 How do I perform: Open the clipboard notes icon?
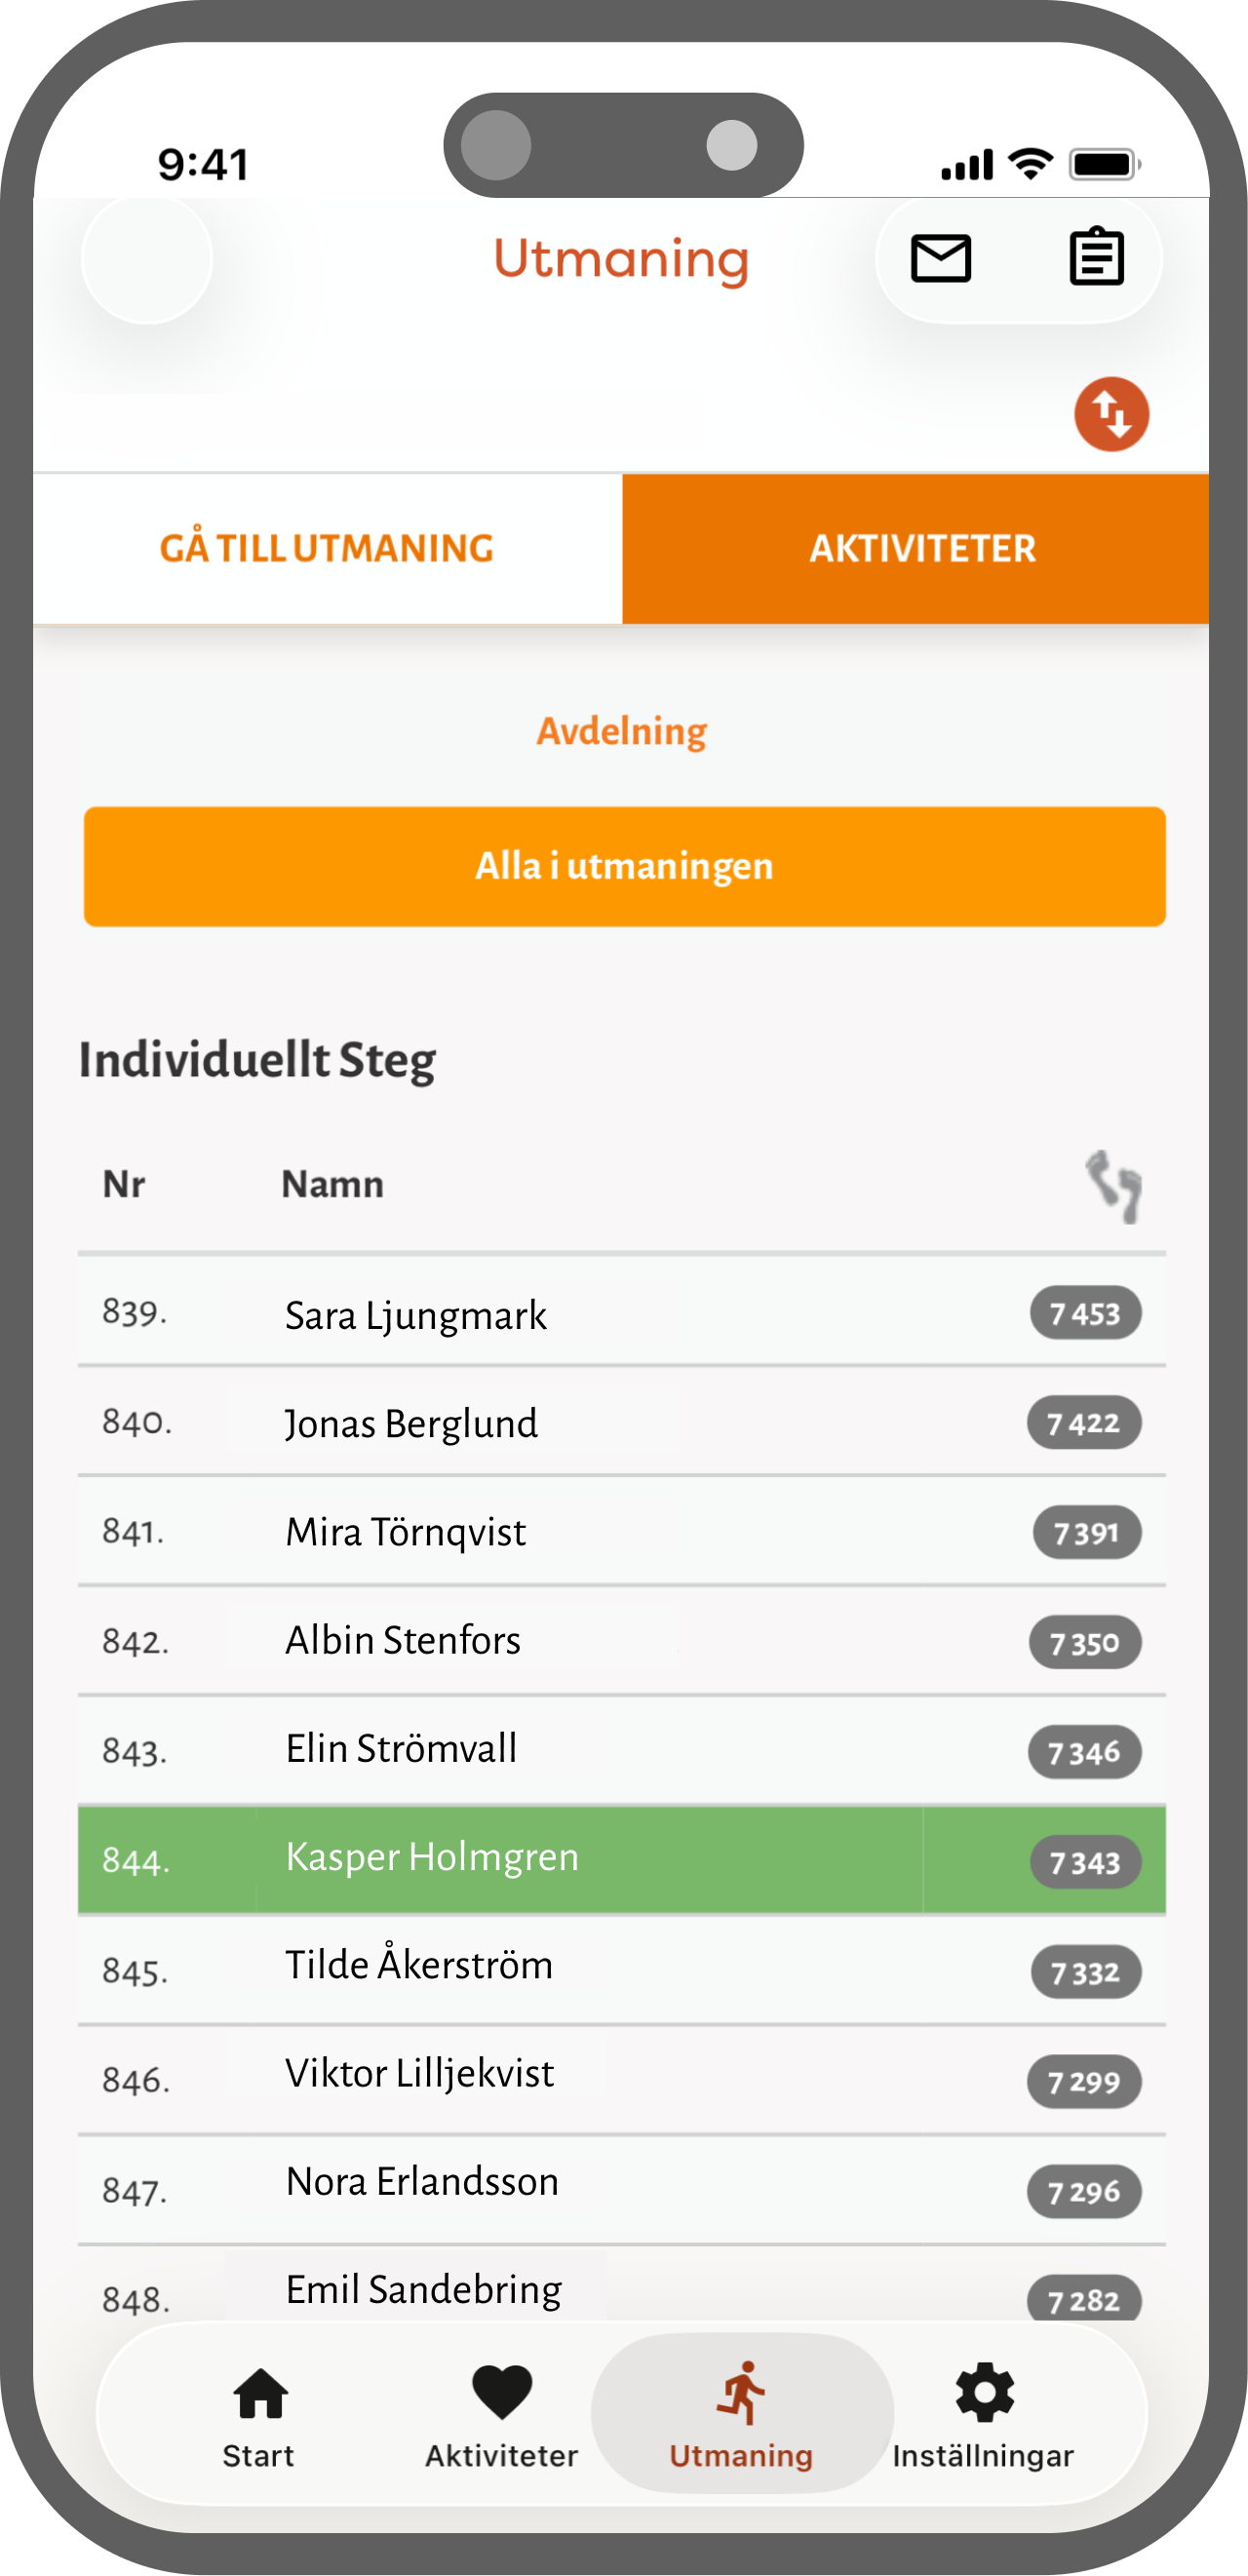1096,259
